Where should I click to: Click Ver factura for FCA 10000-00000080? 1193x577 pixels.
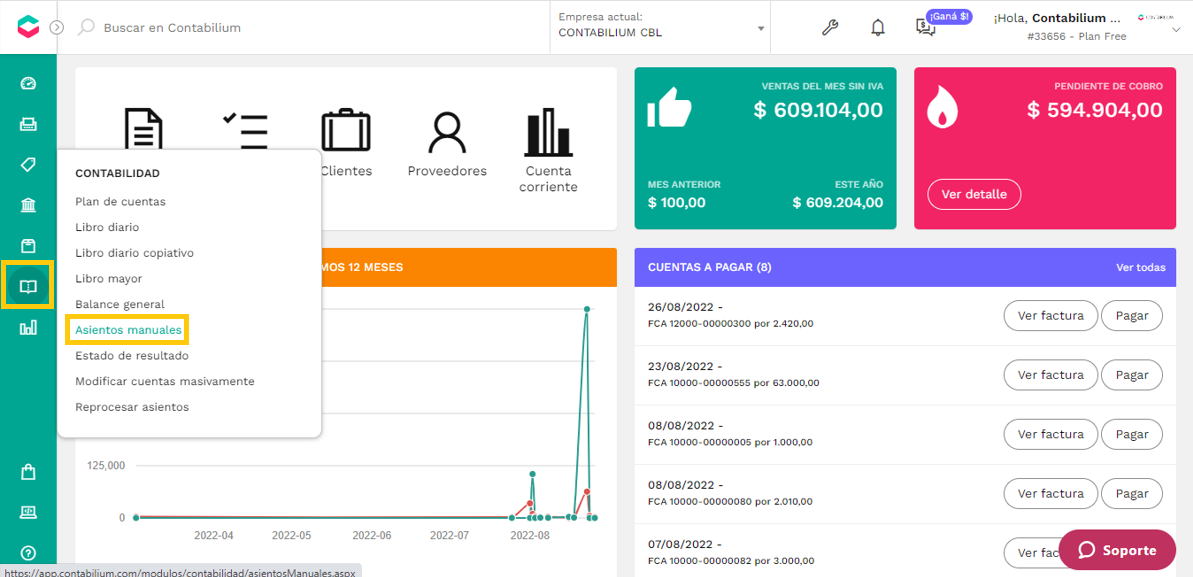point(1051,493)
